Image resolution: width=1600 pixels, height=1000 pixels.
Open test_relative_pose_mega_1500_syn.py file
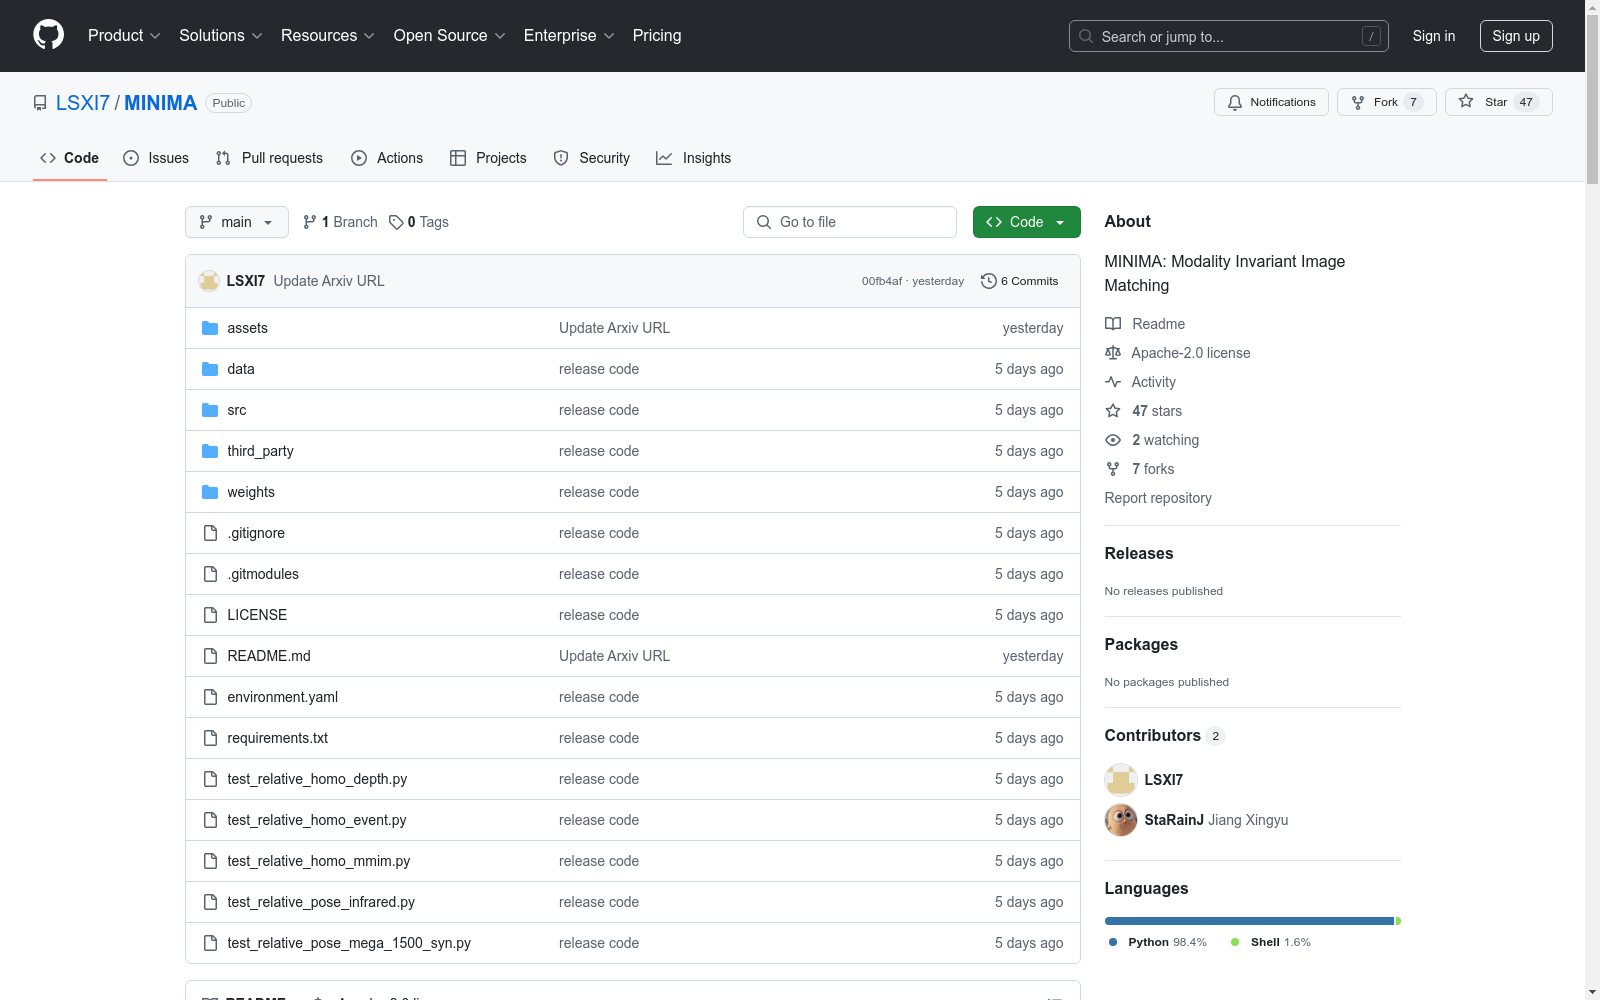pos(349,943)
